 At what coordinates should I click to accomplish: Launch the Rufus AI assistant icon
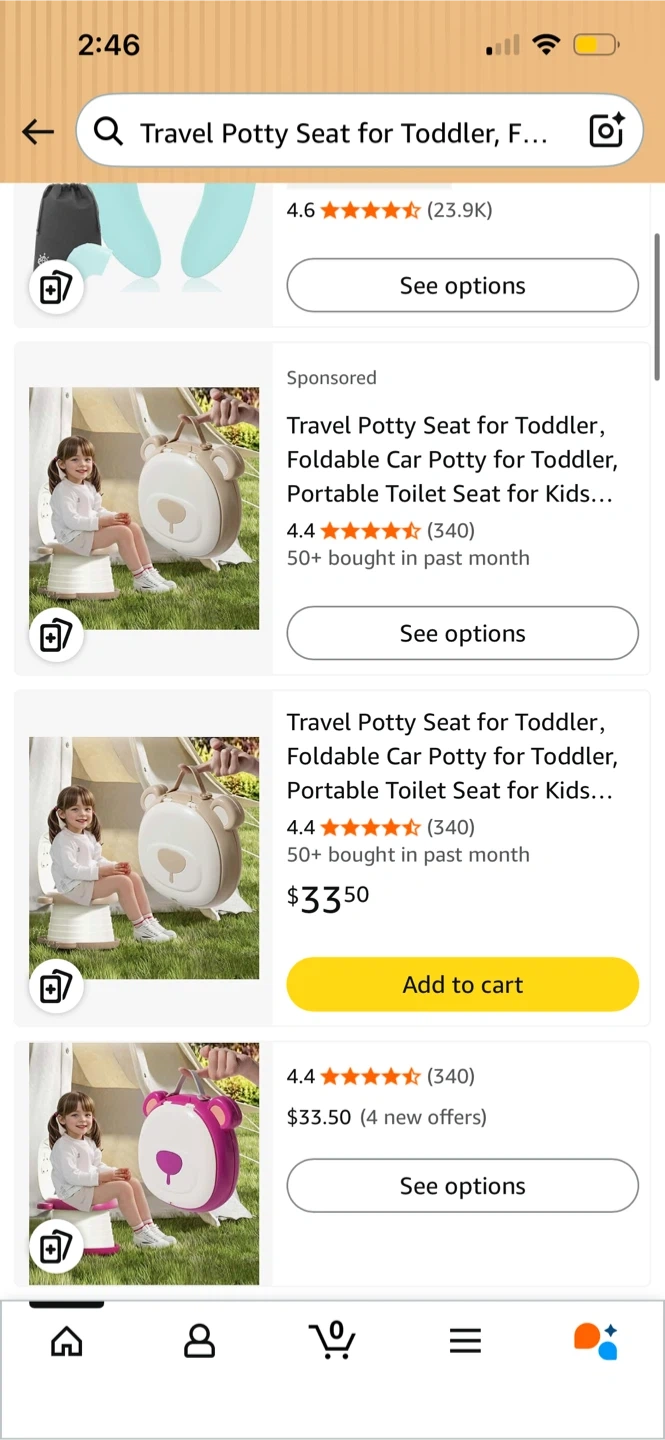tap(596, 1341)
